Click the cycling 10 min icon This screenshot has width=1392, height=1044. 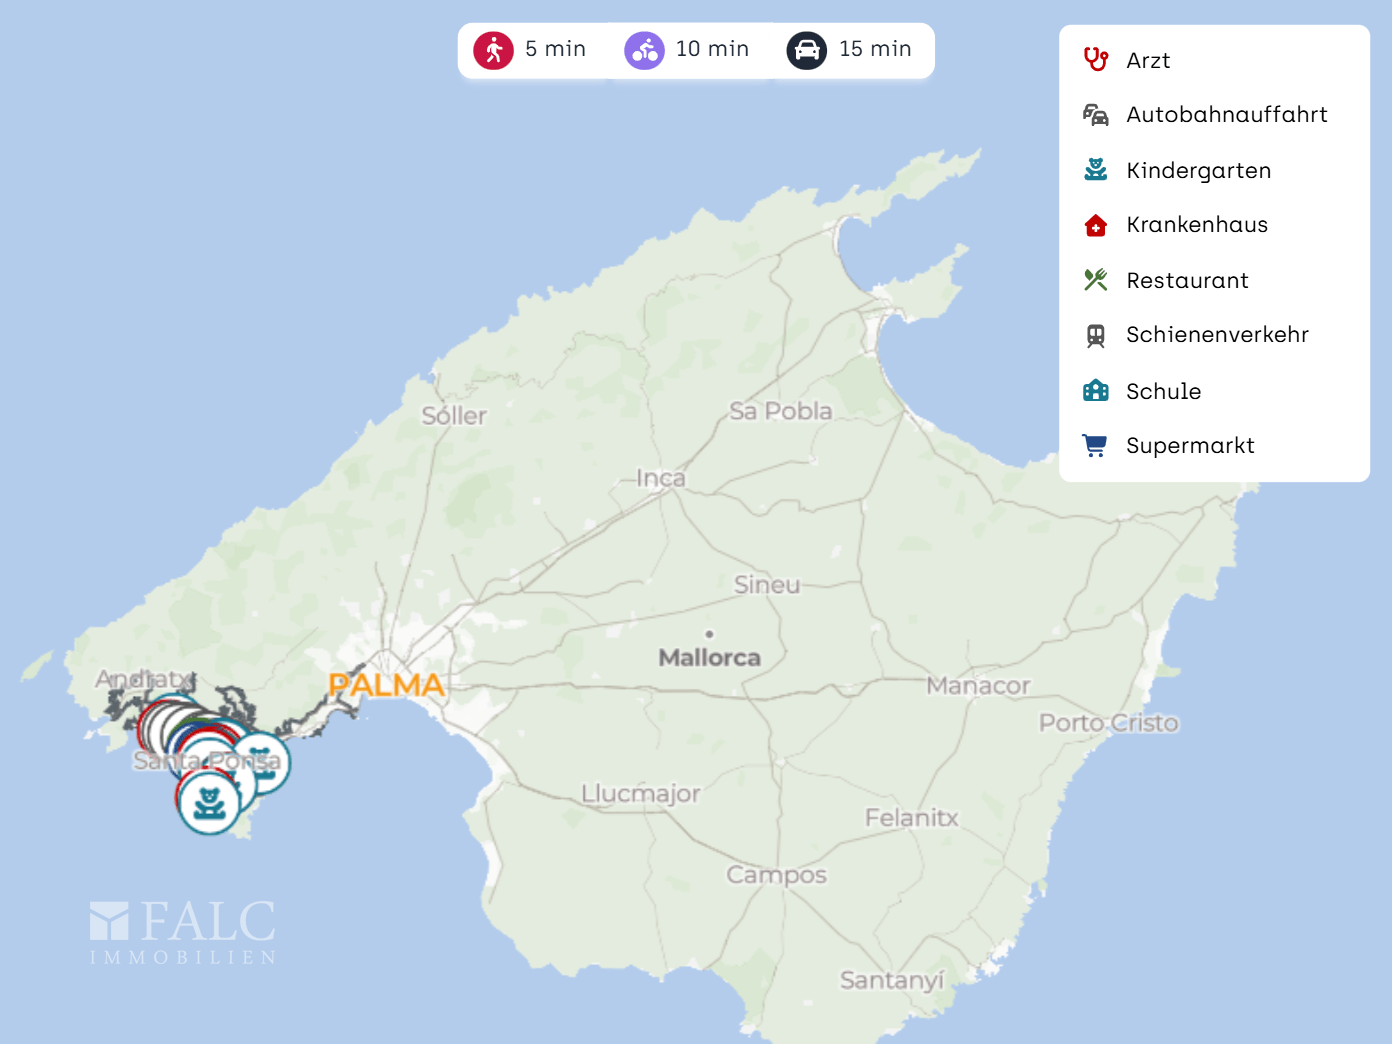(645, 50)
